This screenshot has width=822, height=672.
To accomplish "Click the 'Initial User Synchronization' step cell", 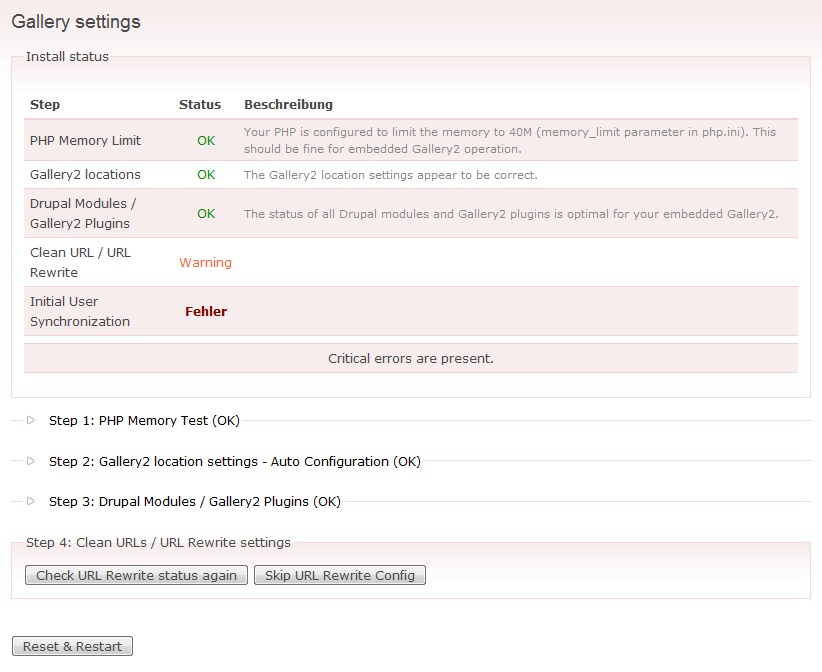I will click(x=80, y=311).
